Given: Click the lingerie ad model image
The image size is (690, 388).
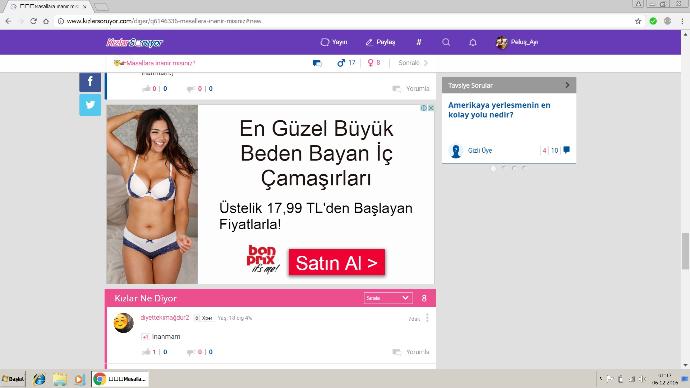Looking at the screenshot, I should (152, 194).
